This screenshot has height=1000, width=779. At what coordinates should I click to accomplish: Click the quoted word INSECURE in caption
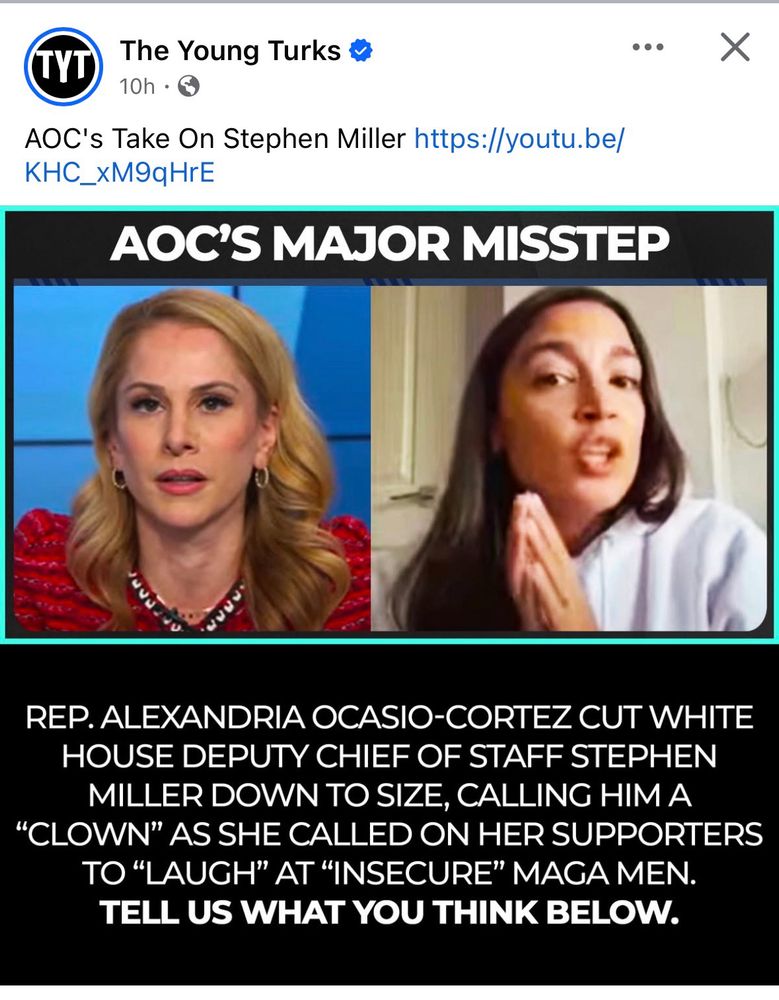point(413,873)
